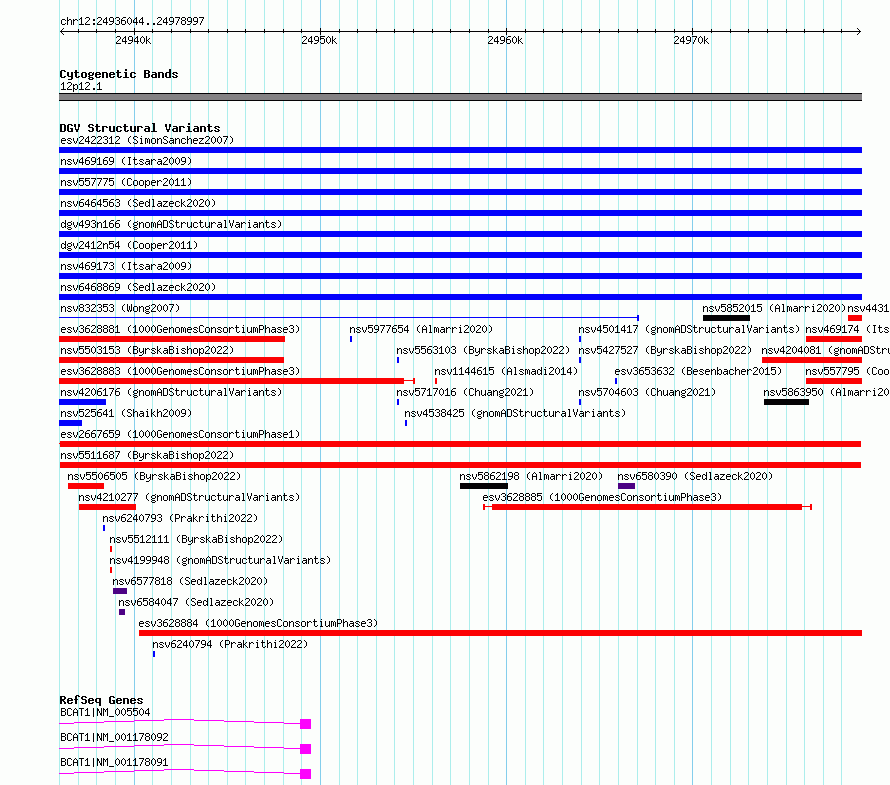Open nsv4501417 (gnomADStructuralVariants) label
Image resolution: width=890 pixels, height=785 pixels.
pos(689,329)
